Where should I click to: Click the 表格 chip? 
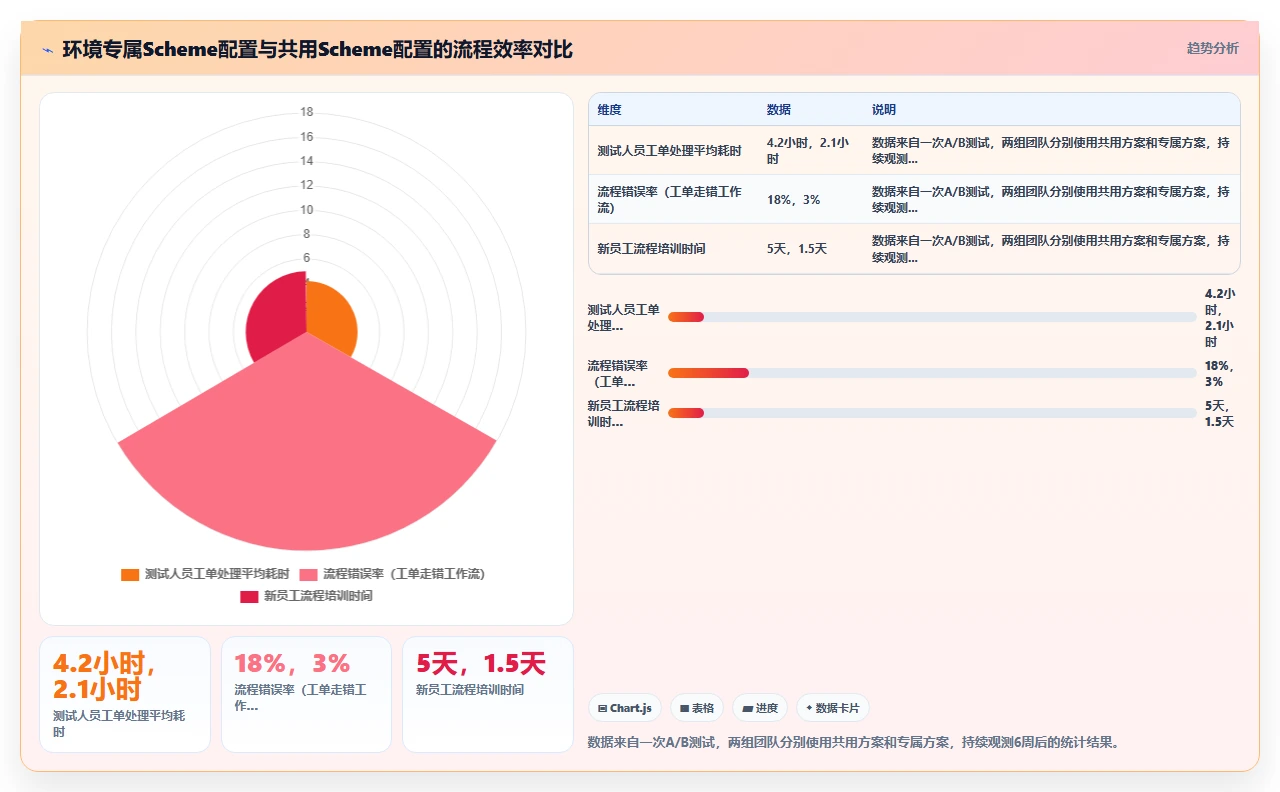click(697, 708)
